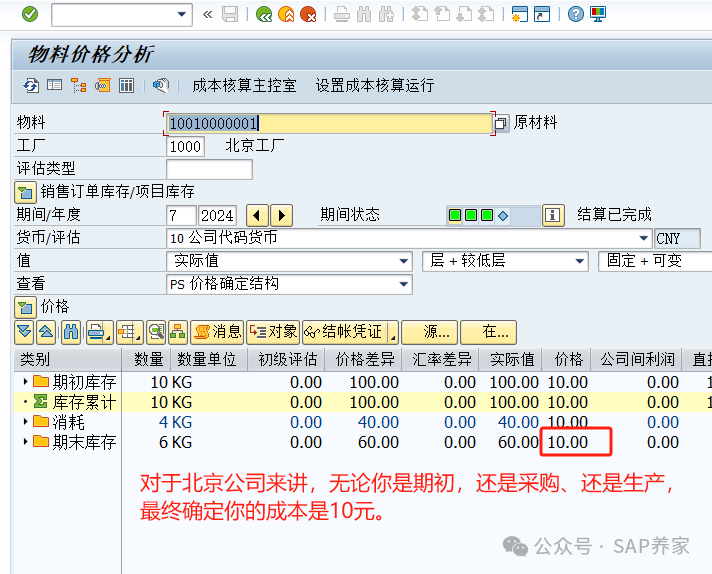Click the detail magnifier icon in grid toolbar

tap(156, 332)
